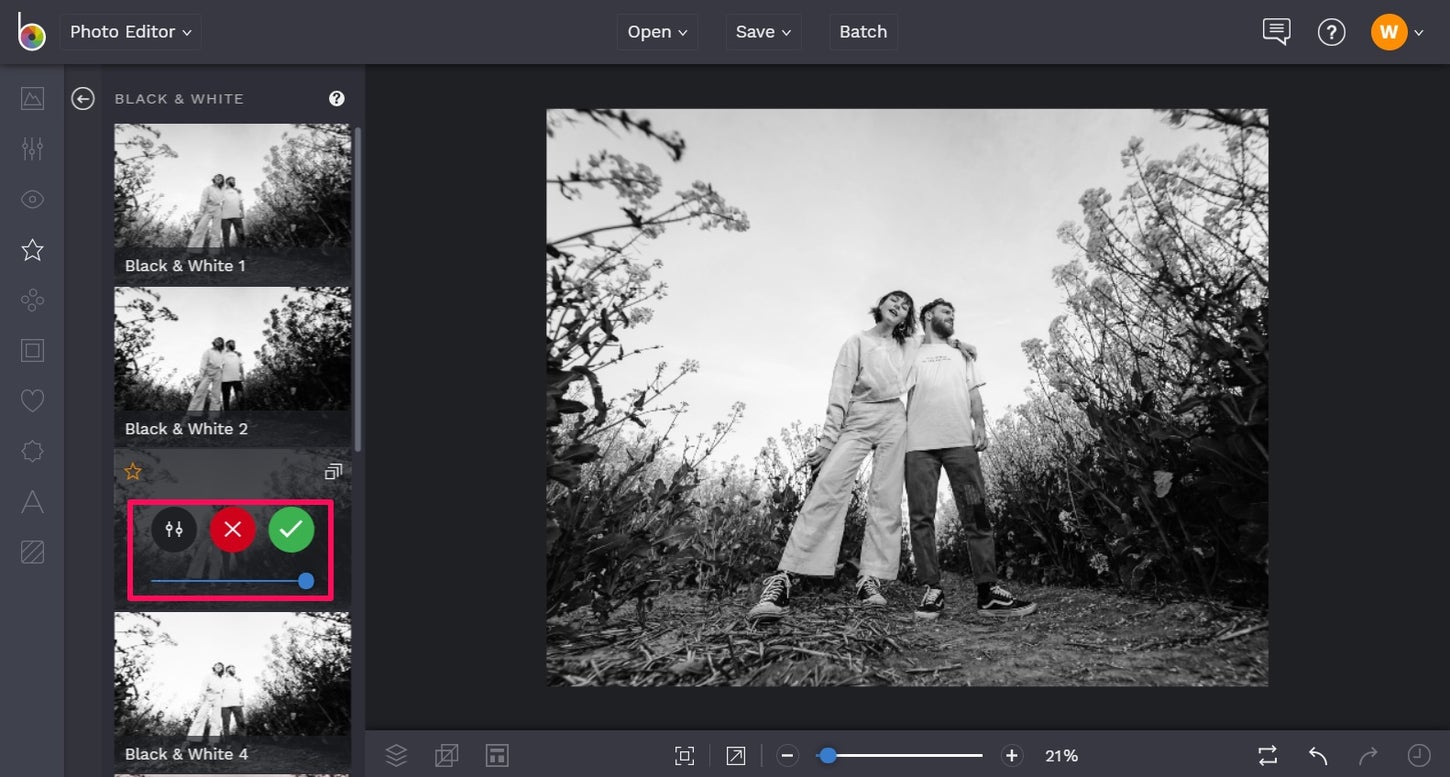Screen dimensions: 1450x777
Task: Open effect settings adjustment button
Action: (x=174, y=529)
